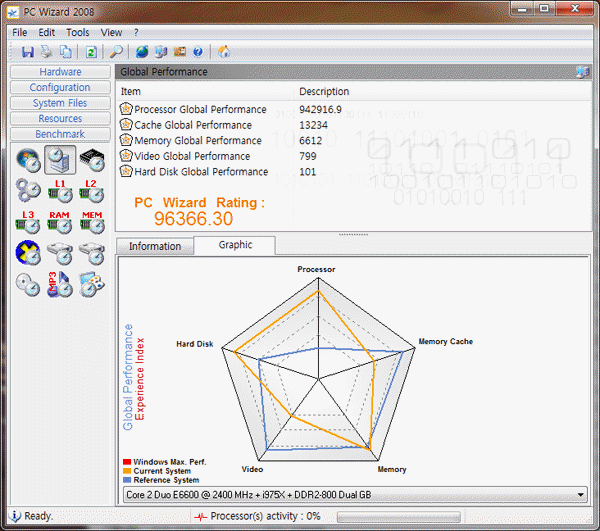600x531 pixels.
Task: Select the Hard Disk Global Performance row
Action: pyautogui.click(x=354, y=172)
